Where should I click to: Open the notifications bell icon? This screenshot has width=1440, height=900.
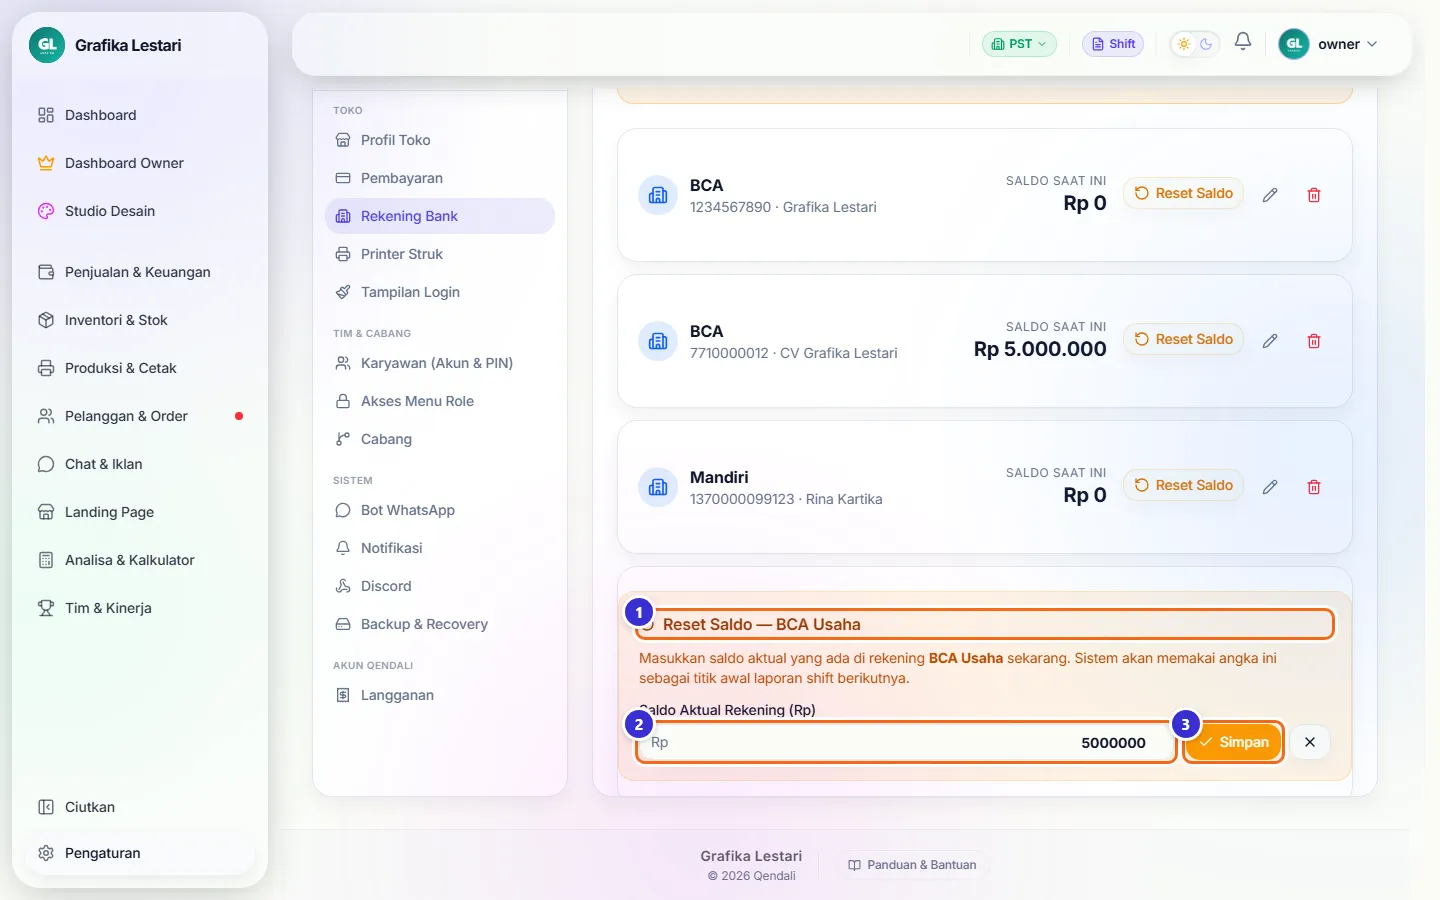tap(1243, 42)
